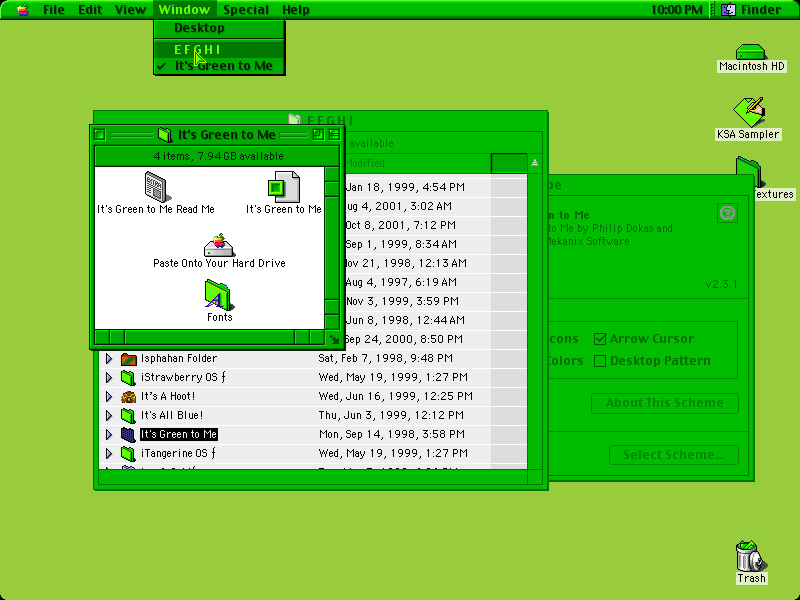The width and height of the screenshot is (800, 600).
Task: Click the zoom box of It's Green to Me window
Action: pos(318,134)
